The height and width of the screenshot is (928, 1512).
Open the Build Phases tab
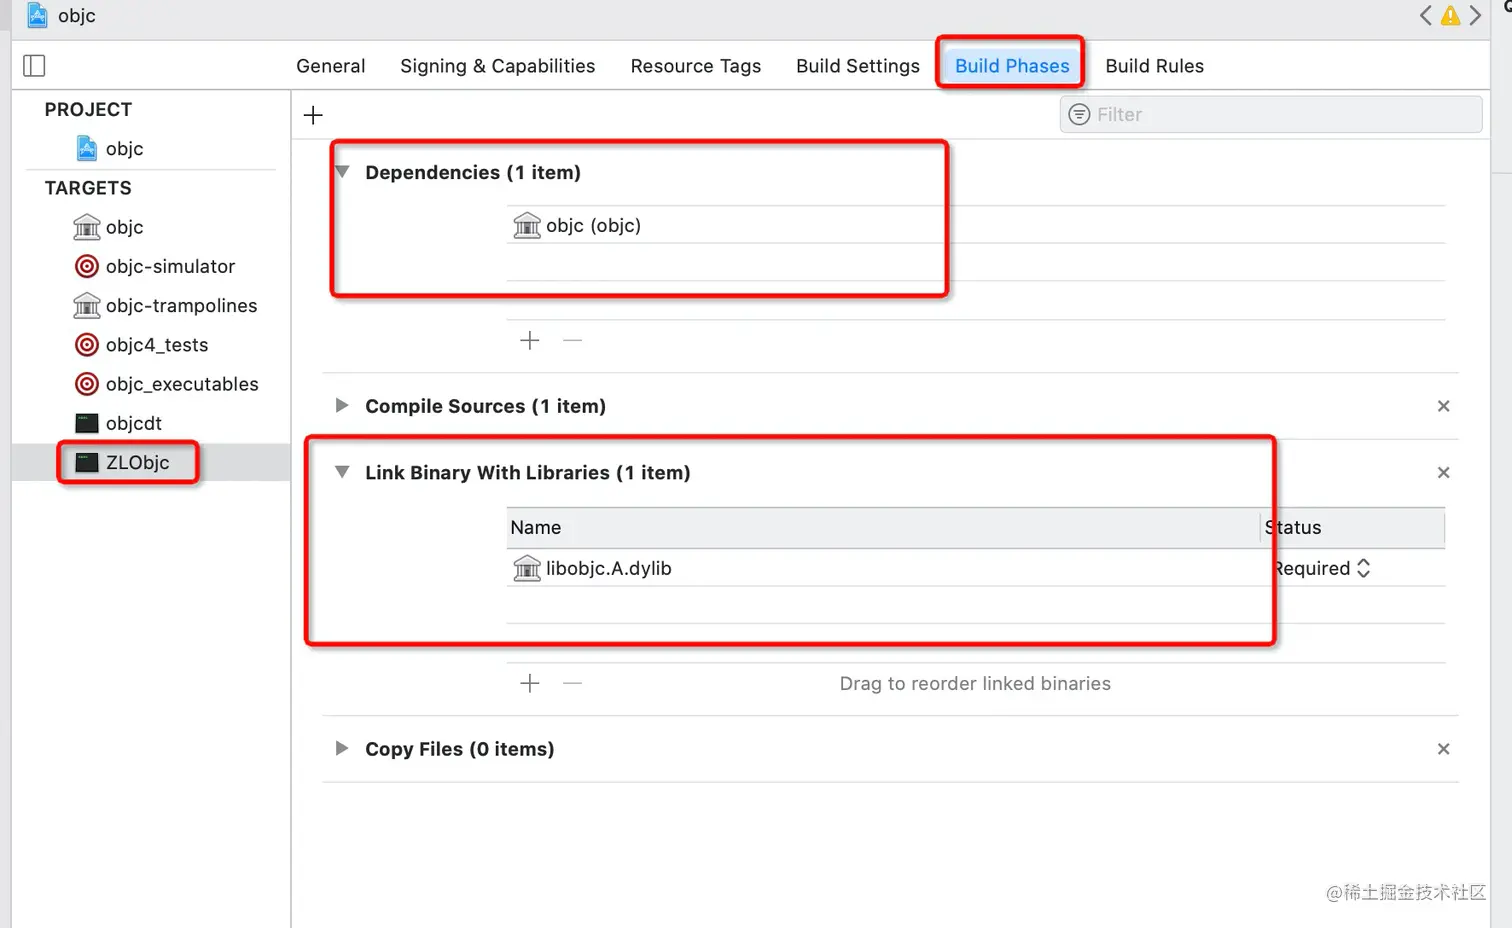[1012, 66]
